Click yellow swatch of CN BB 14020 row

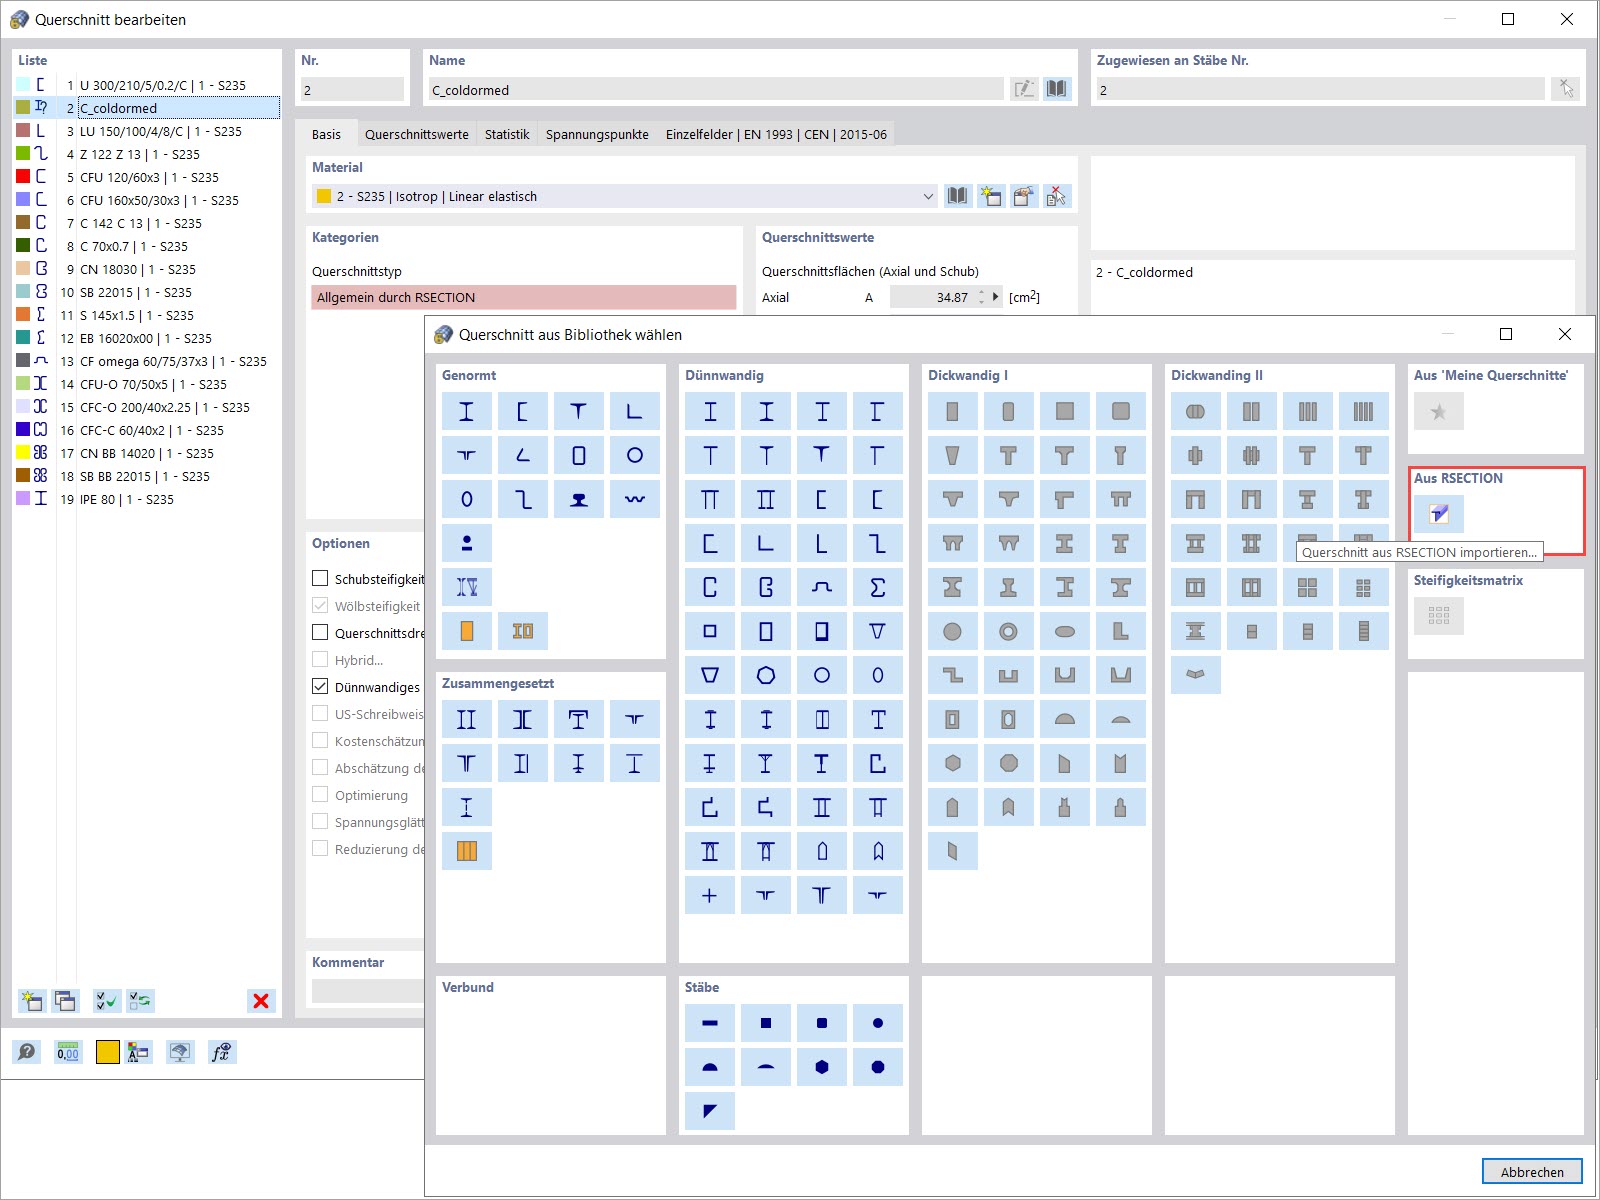pyautogui.click(x=23, y=453)
